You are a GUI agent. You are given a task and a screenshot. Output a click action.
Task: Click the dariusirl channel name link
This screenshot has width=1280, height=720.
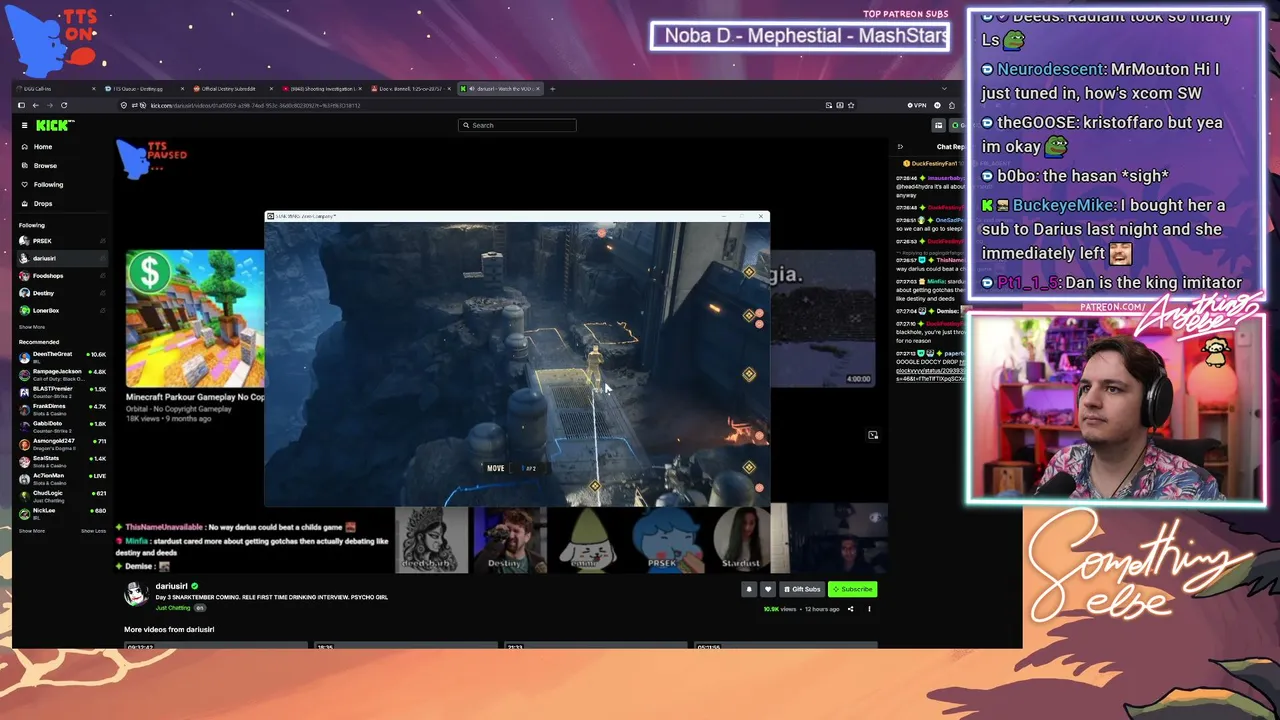click(x=171, y=586)
